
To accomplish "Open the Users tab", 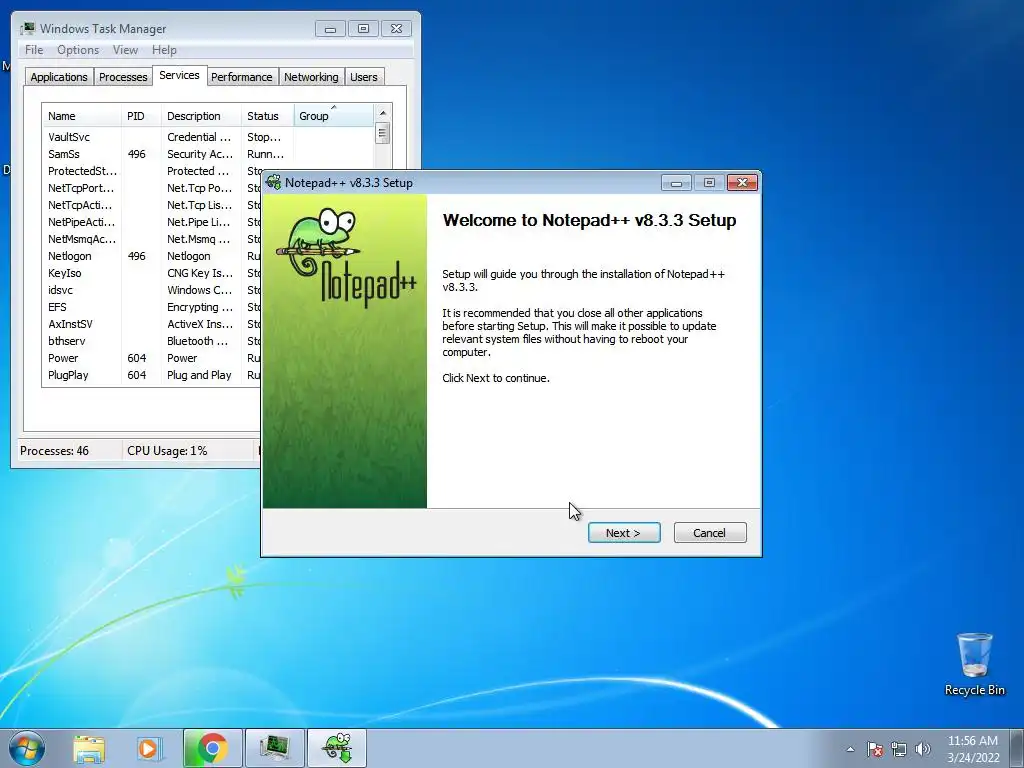I will pyautogui.click(x=364, y=77).
